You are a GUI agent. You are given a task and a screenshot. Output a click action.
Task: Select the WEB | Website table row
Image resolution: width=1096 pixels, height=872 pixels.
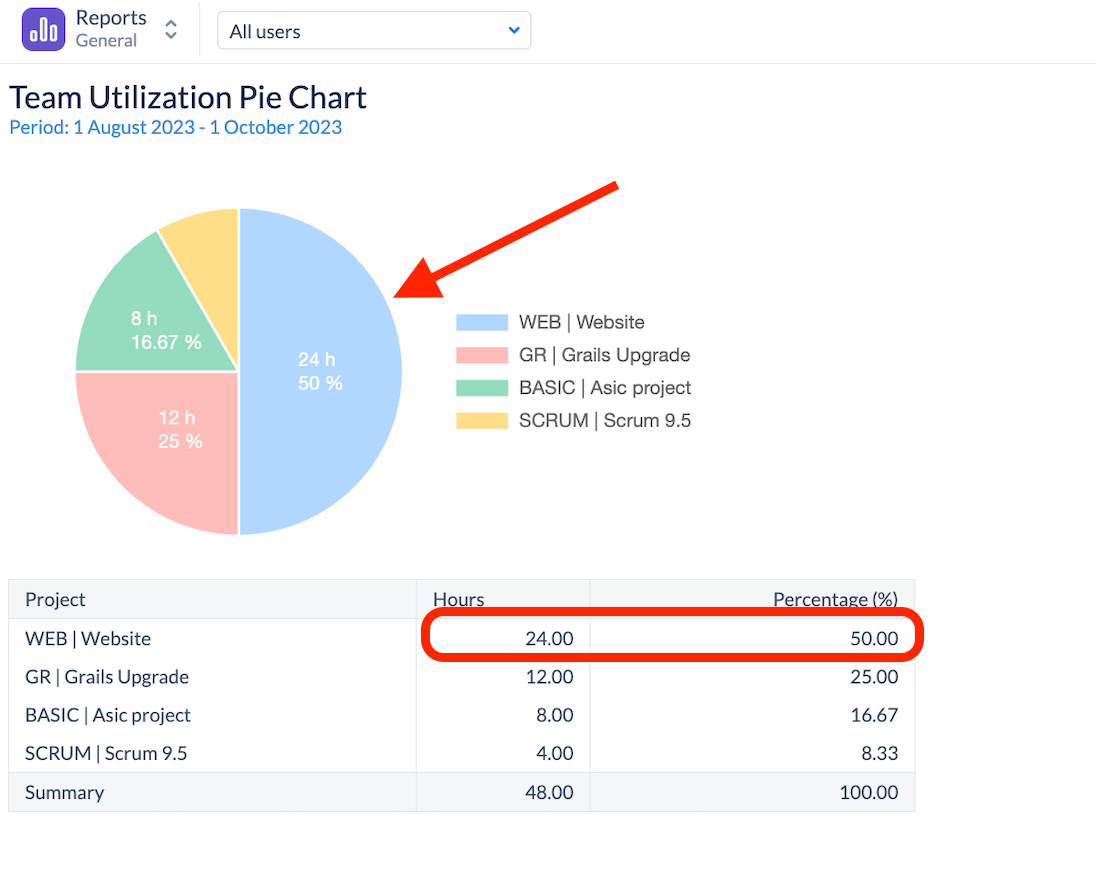tap(88, 639)
